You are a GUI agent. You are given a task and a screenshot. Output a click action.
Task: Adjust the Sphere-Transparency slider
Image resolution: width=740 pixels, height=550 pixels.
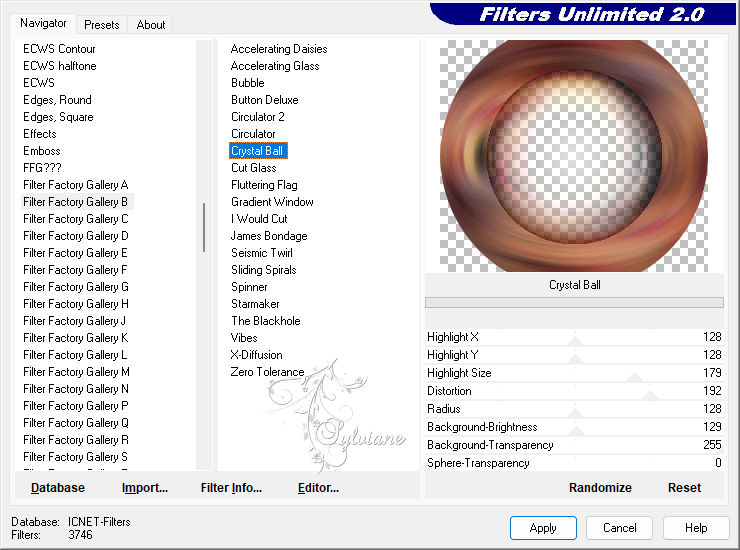pyautogui.click(x=574, y=463)
